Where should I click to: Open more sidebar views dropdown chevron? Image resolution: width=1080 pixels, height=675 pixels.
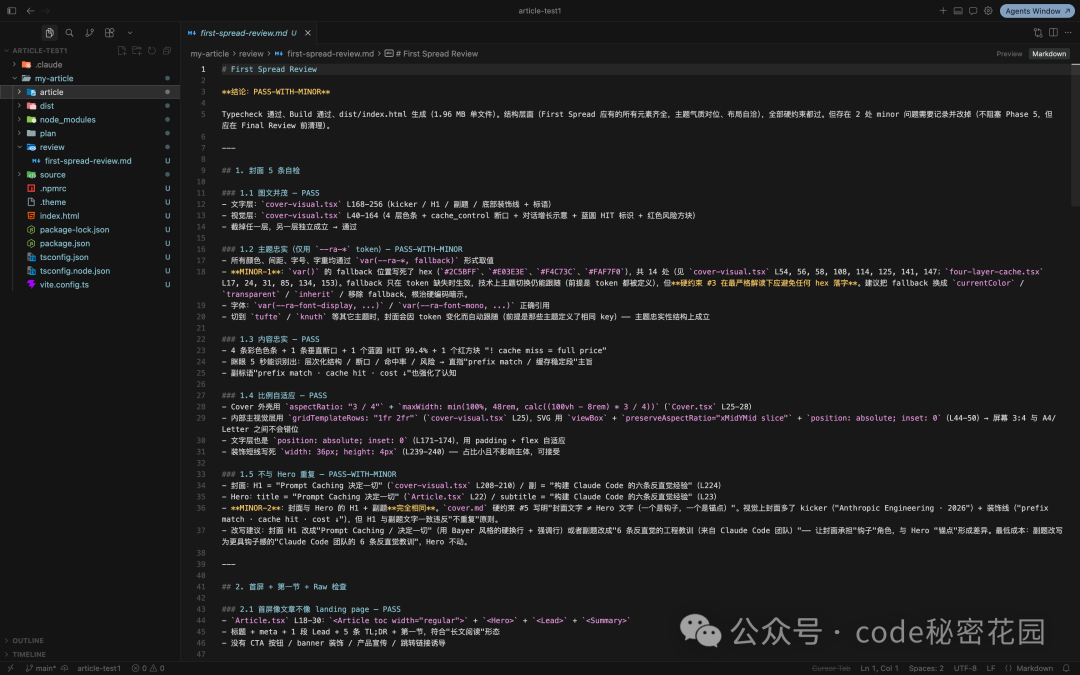129,32
